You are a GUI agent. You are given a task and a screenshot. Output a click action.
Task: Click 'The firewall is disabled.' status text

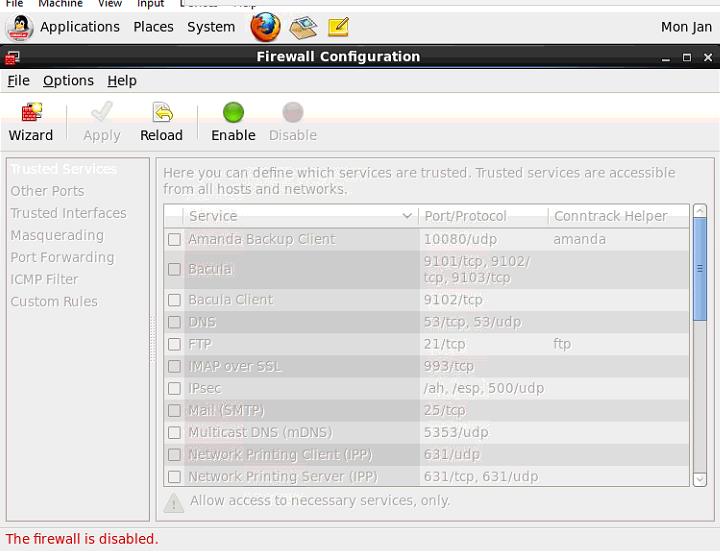[x=82, y=539]
